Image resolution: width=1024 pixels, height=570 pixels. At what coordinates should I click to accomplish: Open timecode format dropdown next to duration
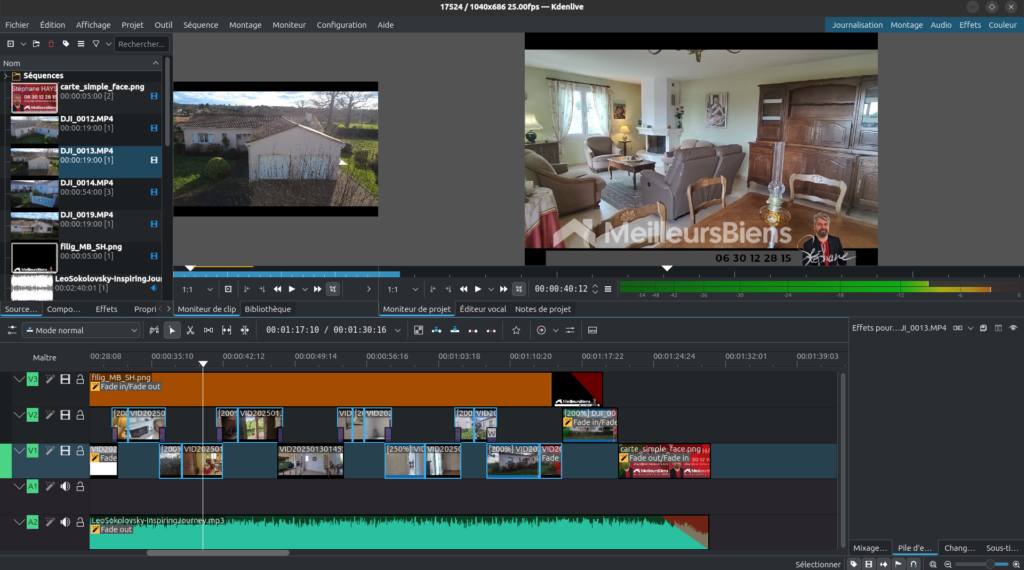pos(398,330)
